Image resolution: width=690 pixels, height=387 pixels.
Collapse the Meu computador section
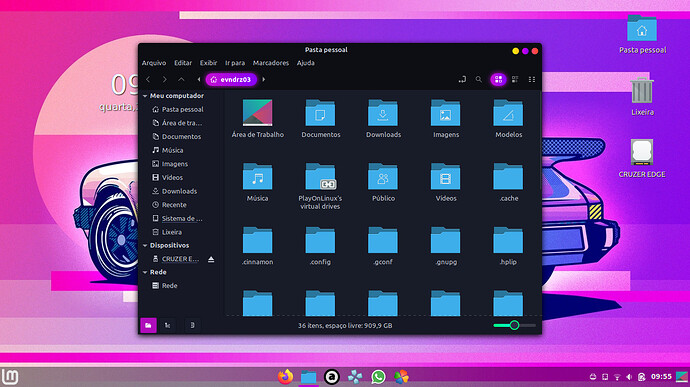[145, 96]
